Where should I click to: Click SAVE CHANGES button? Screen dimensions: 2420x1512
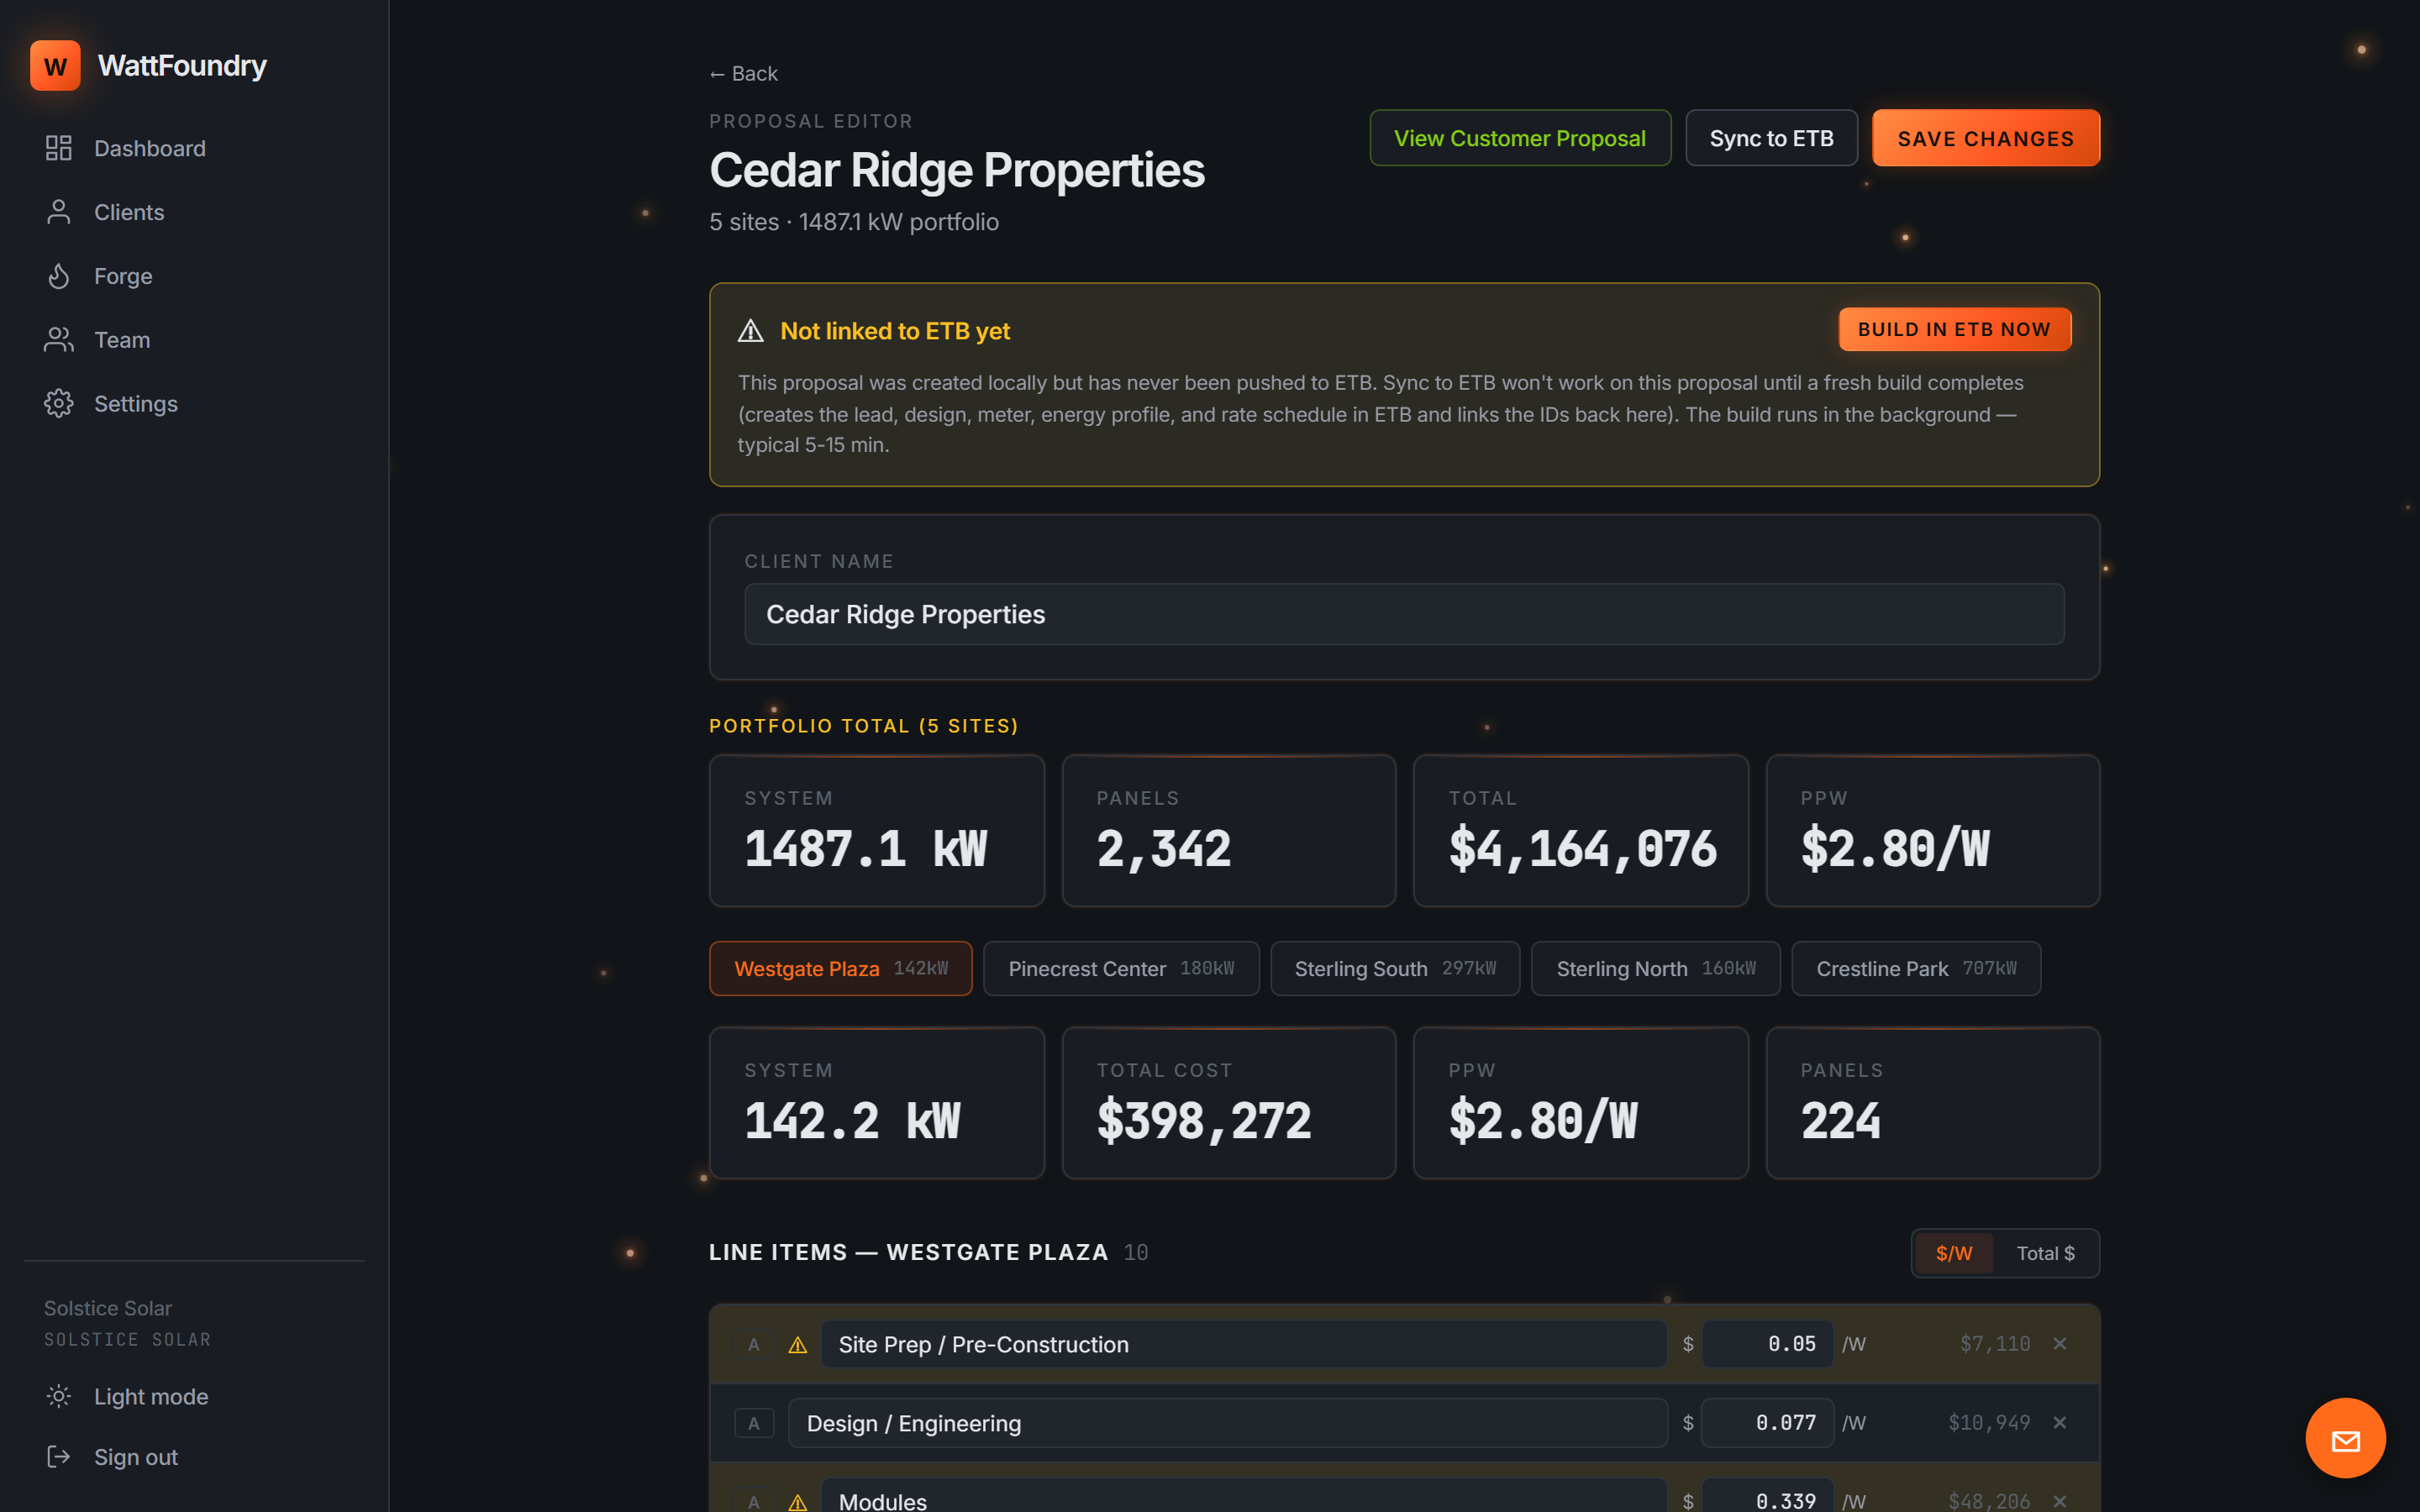pyautogui.click(x=1985, y=138)
